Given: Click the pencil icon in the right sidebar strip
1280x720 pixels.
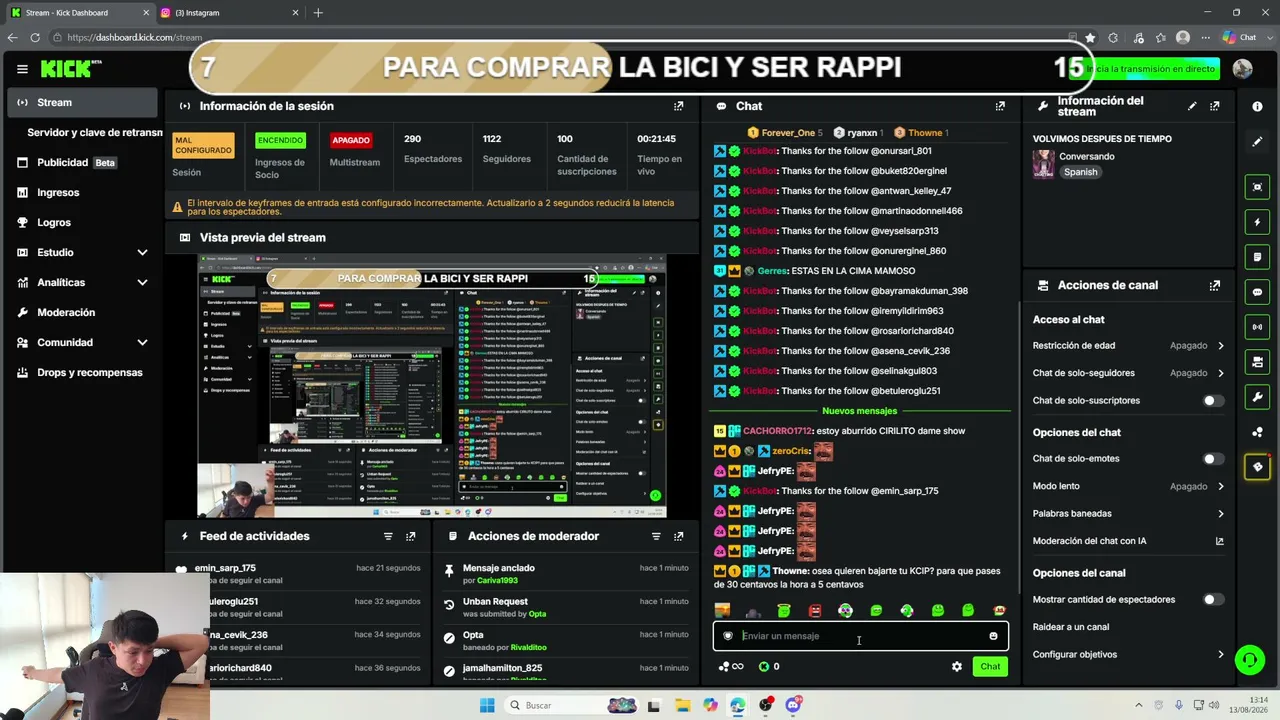Looking at the screenshot, I should 1257,142.
